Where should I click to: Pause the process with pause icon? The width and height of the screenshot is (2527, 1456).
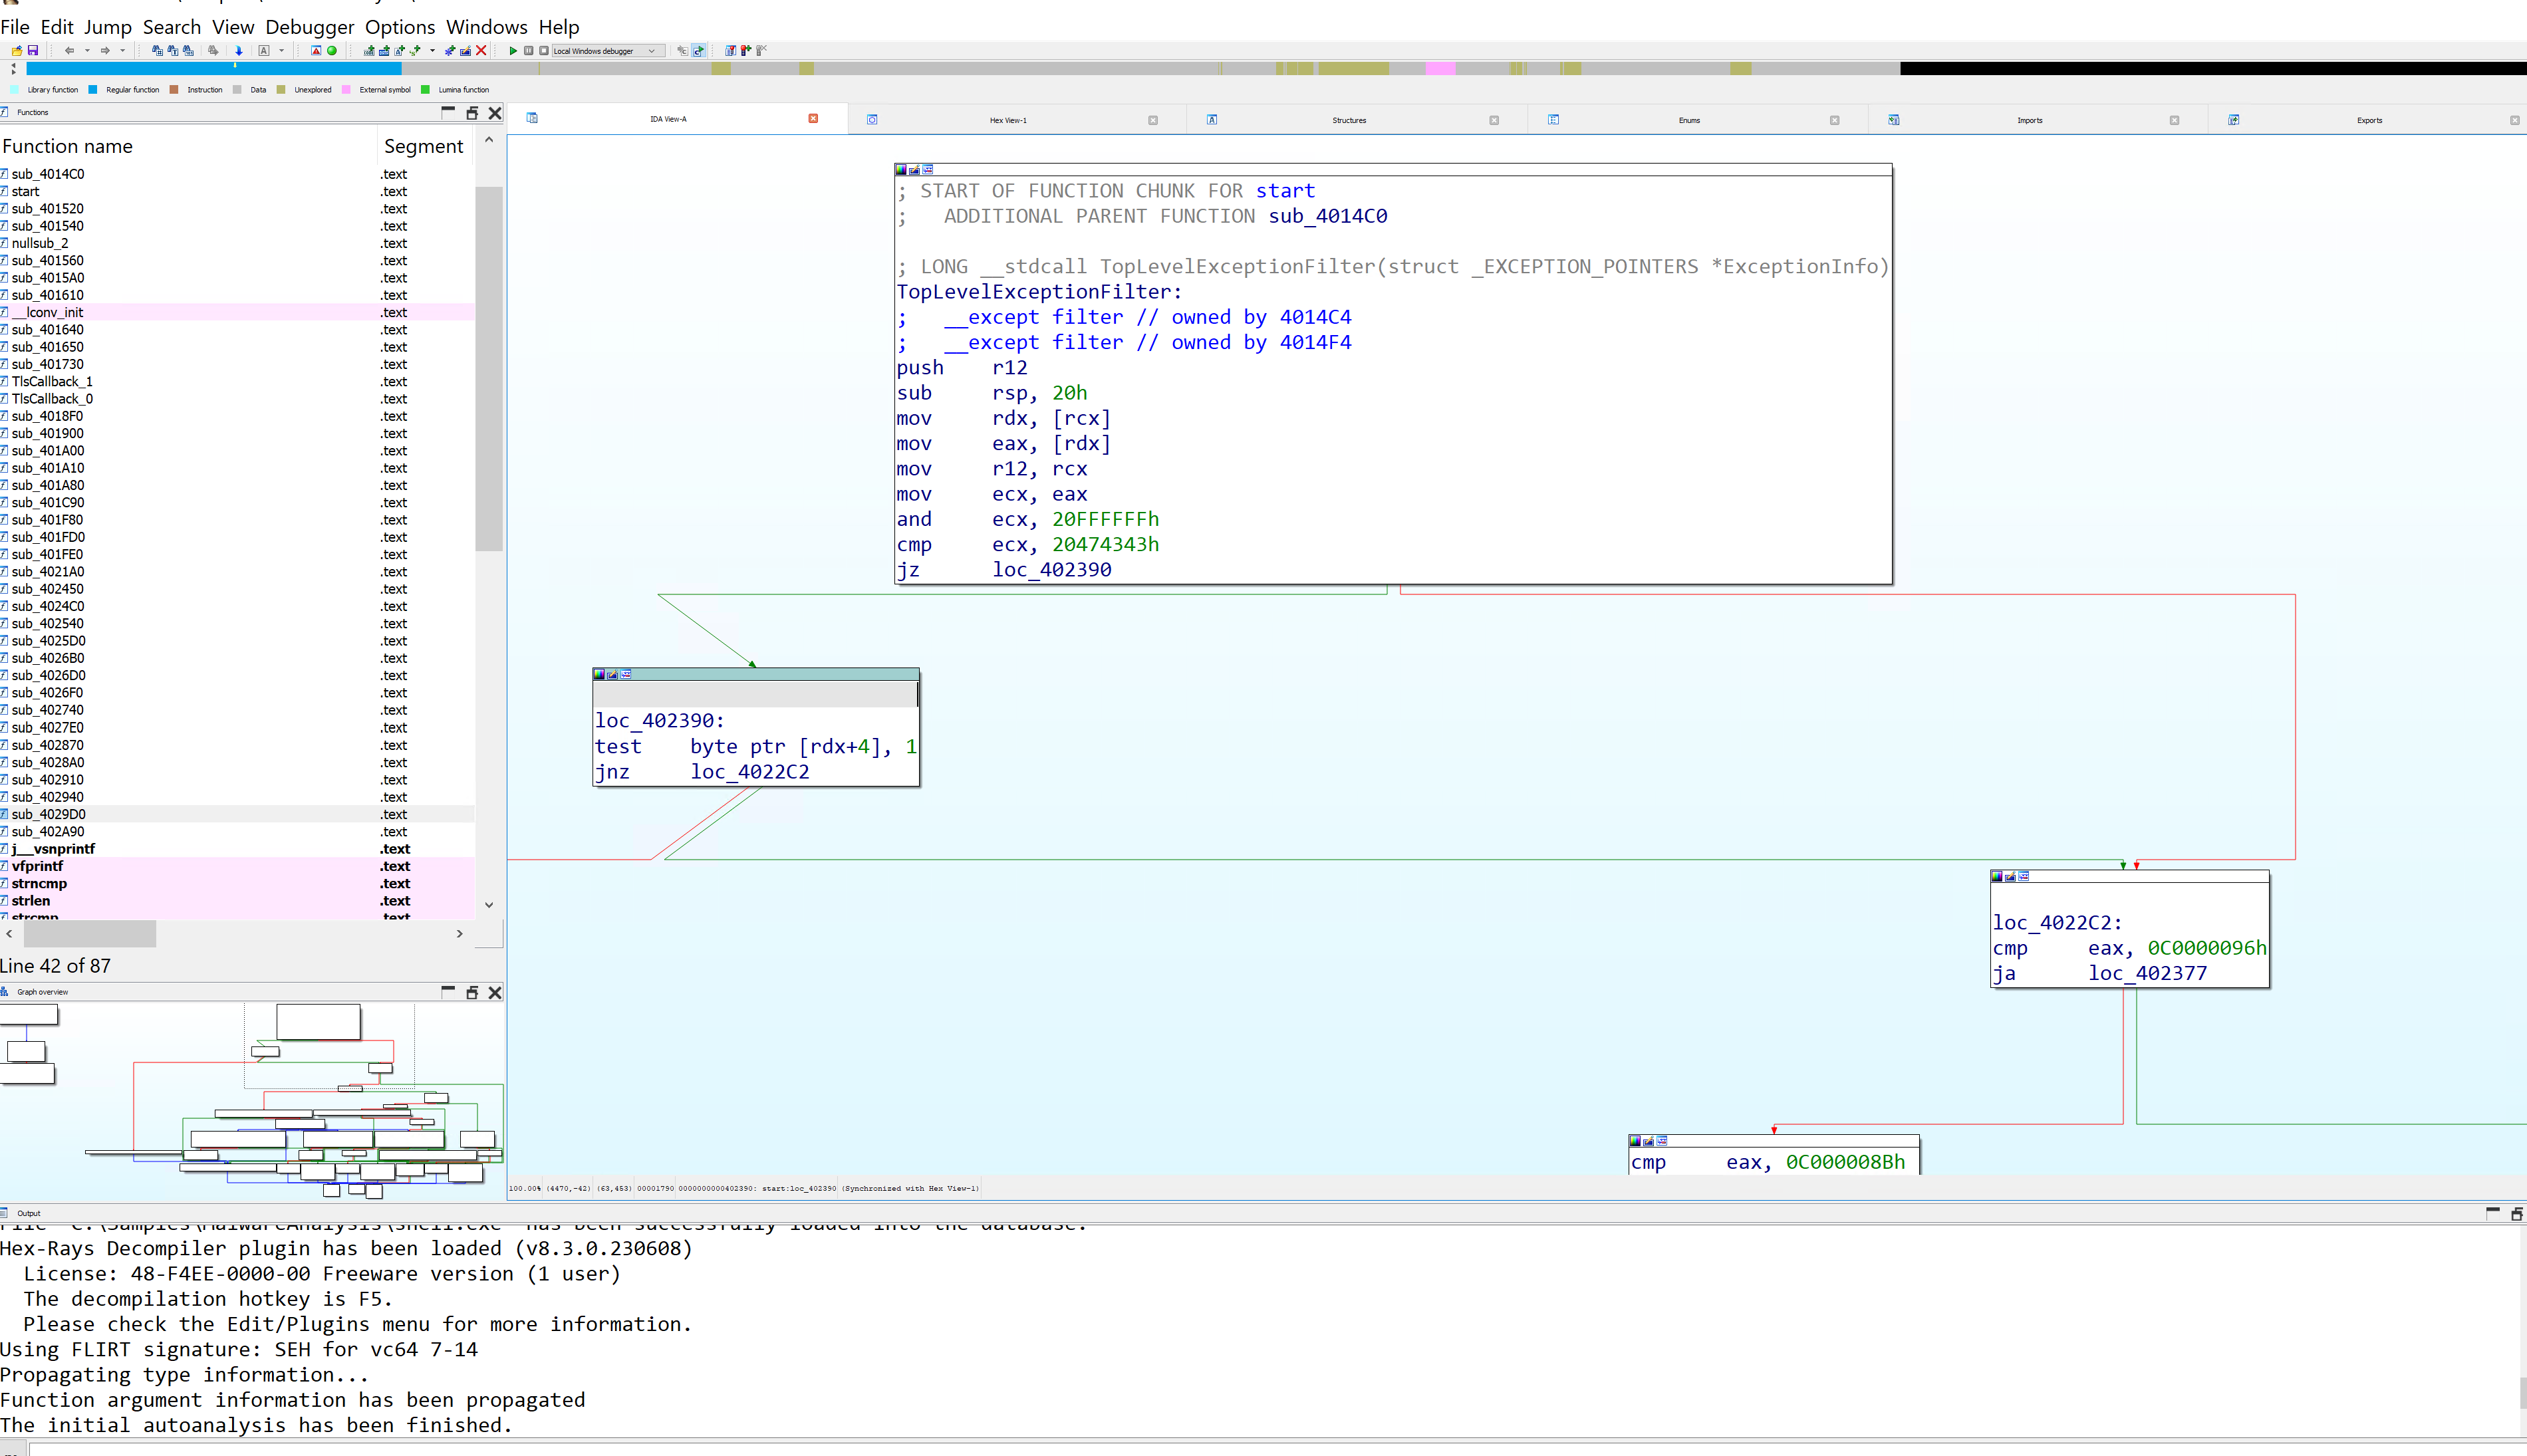tap(528, 51)
